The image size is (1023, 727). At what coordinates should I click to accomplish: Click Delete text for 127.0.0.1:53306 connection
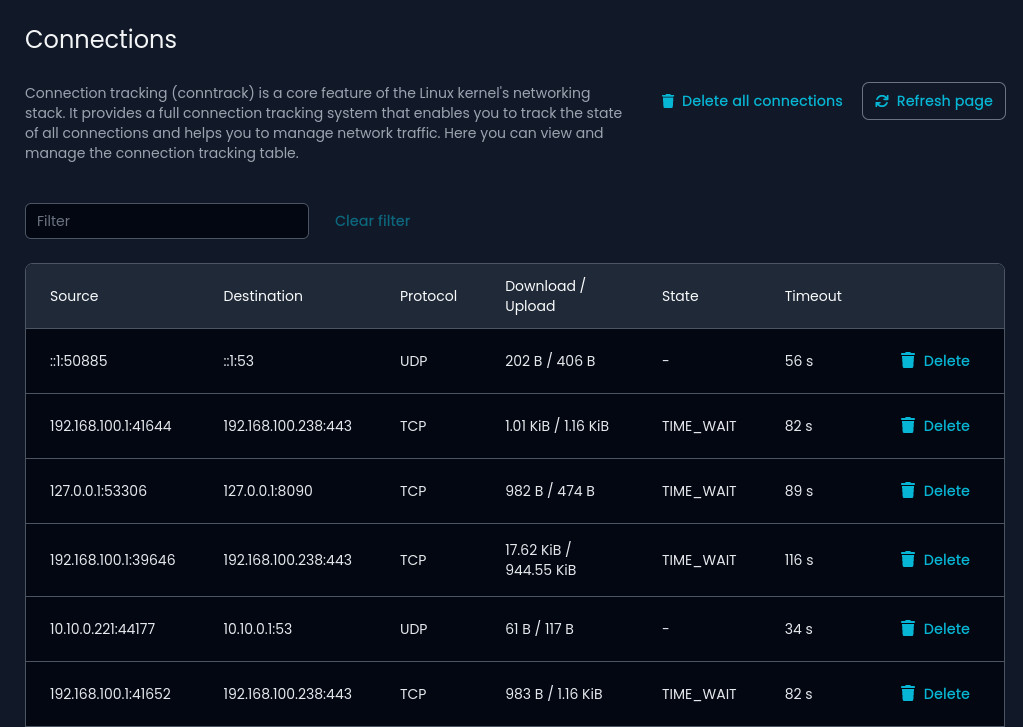(x=947, y=491)
